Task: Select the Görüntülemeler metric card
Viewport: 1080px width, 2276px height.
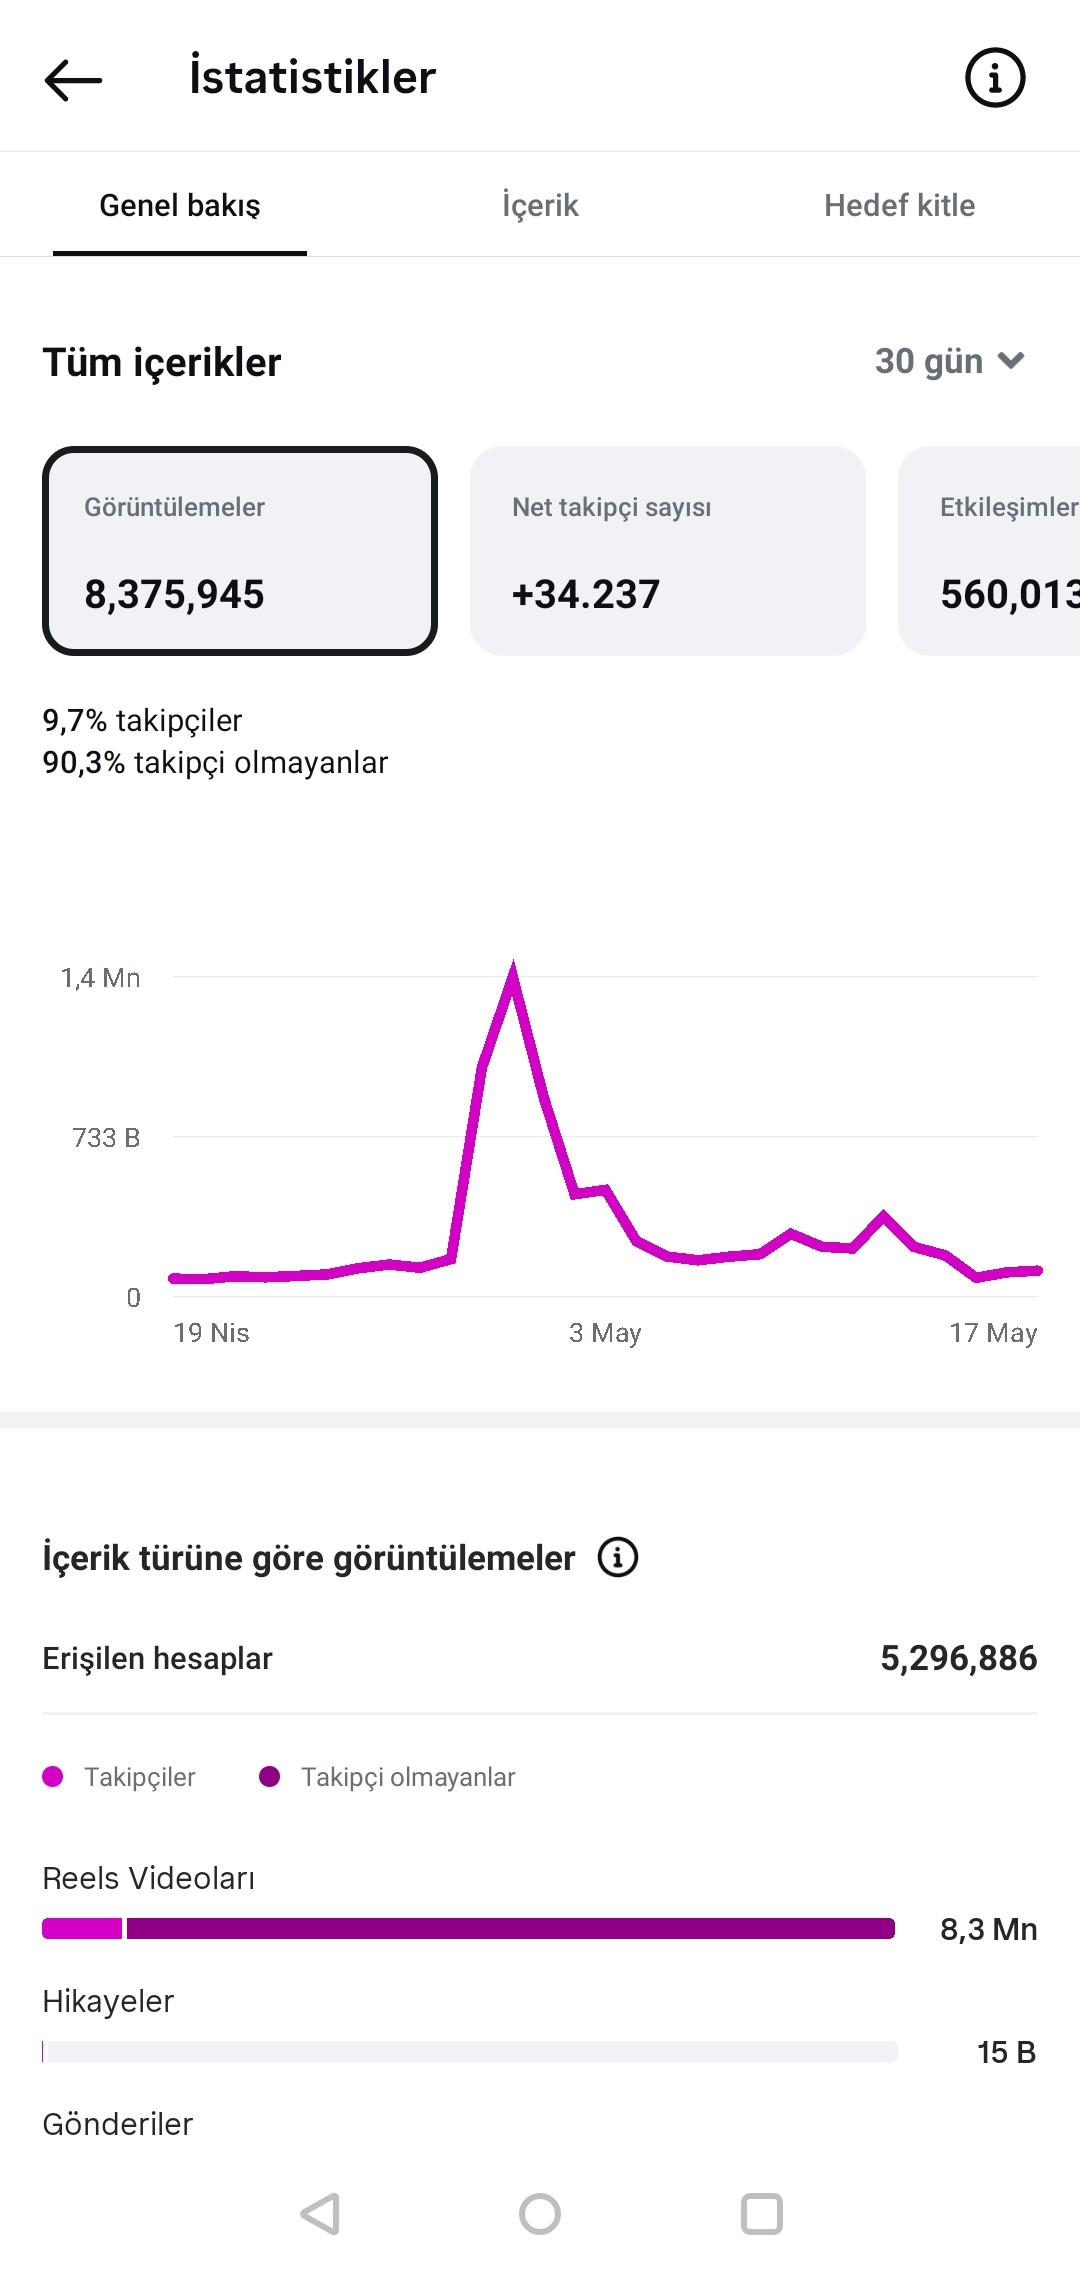Action: point(240,551)
